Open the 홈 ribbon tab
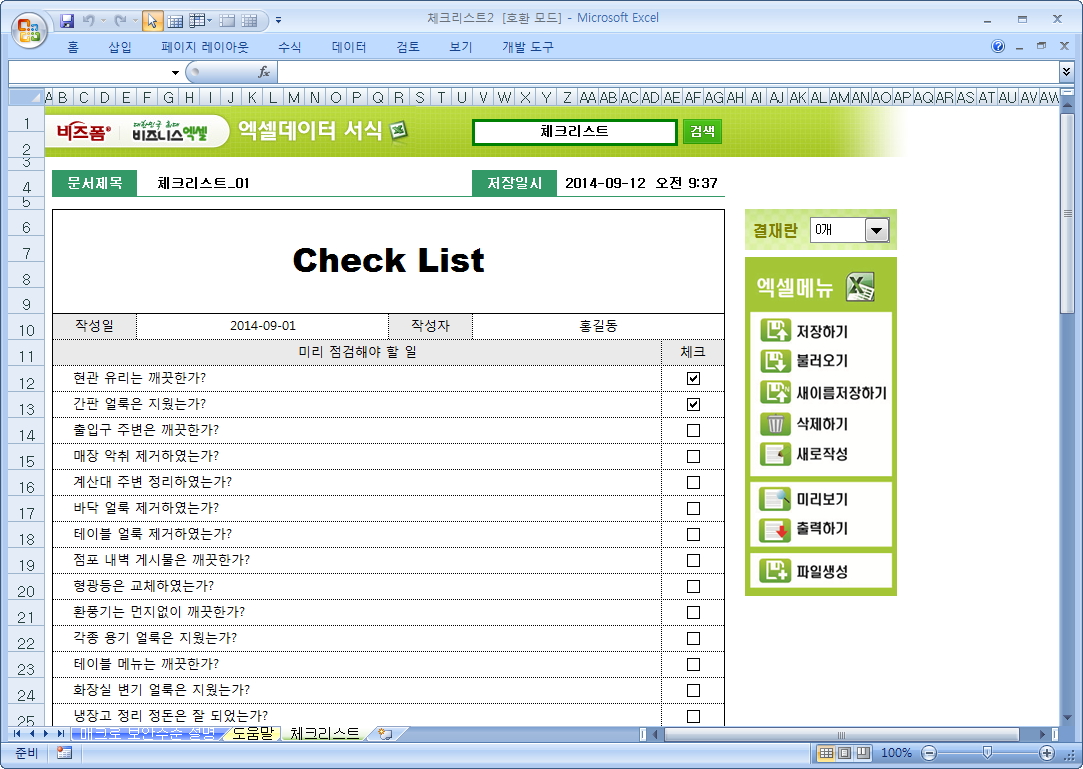 [x=73, y=47]
